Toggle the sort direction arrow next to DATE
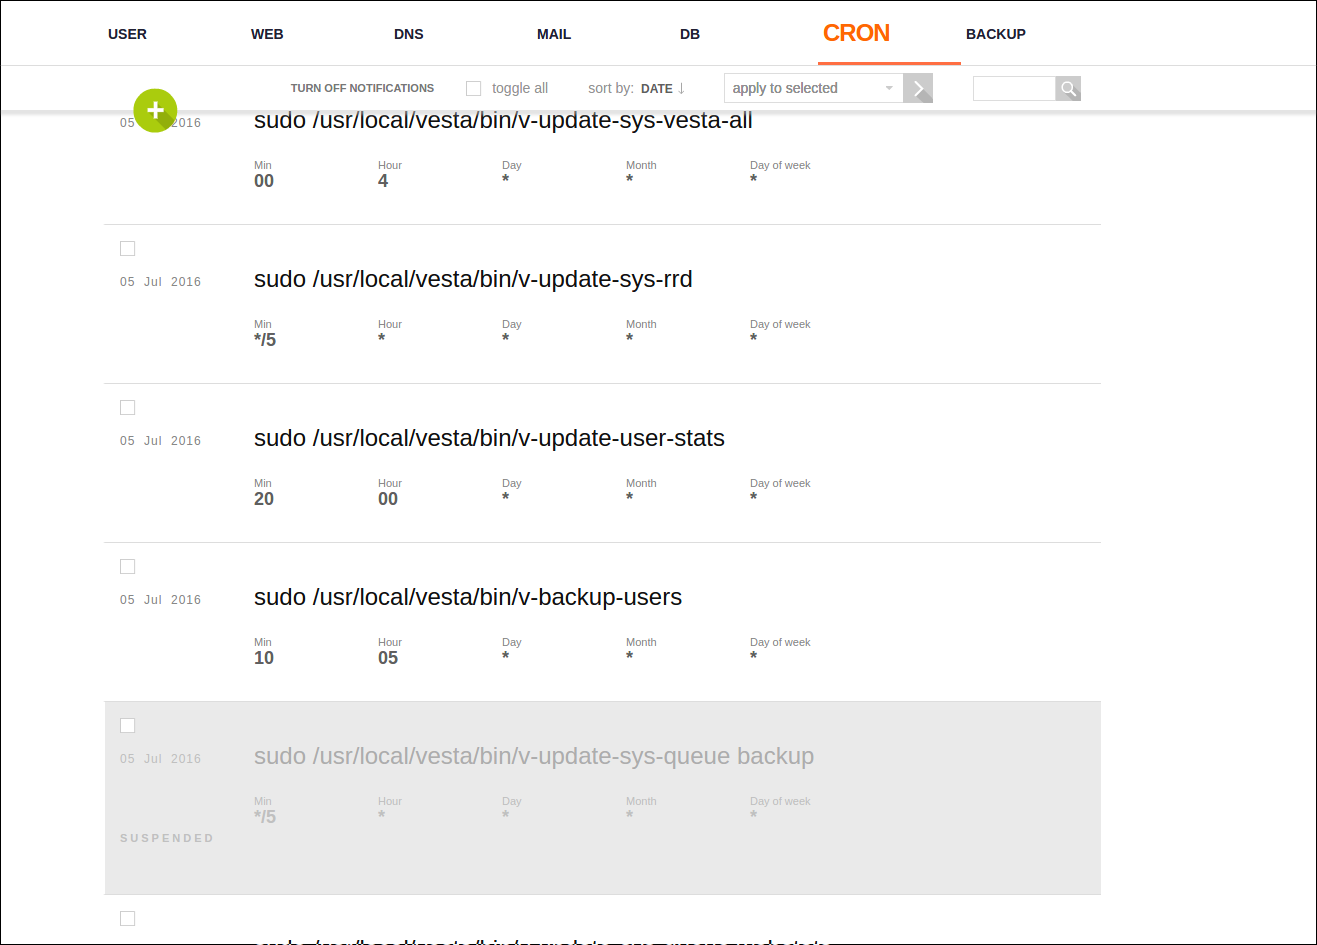 681,88
